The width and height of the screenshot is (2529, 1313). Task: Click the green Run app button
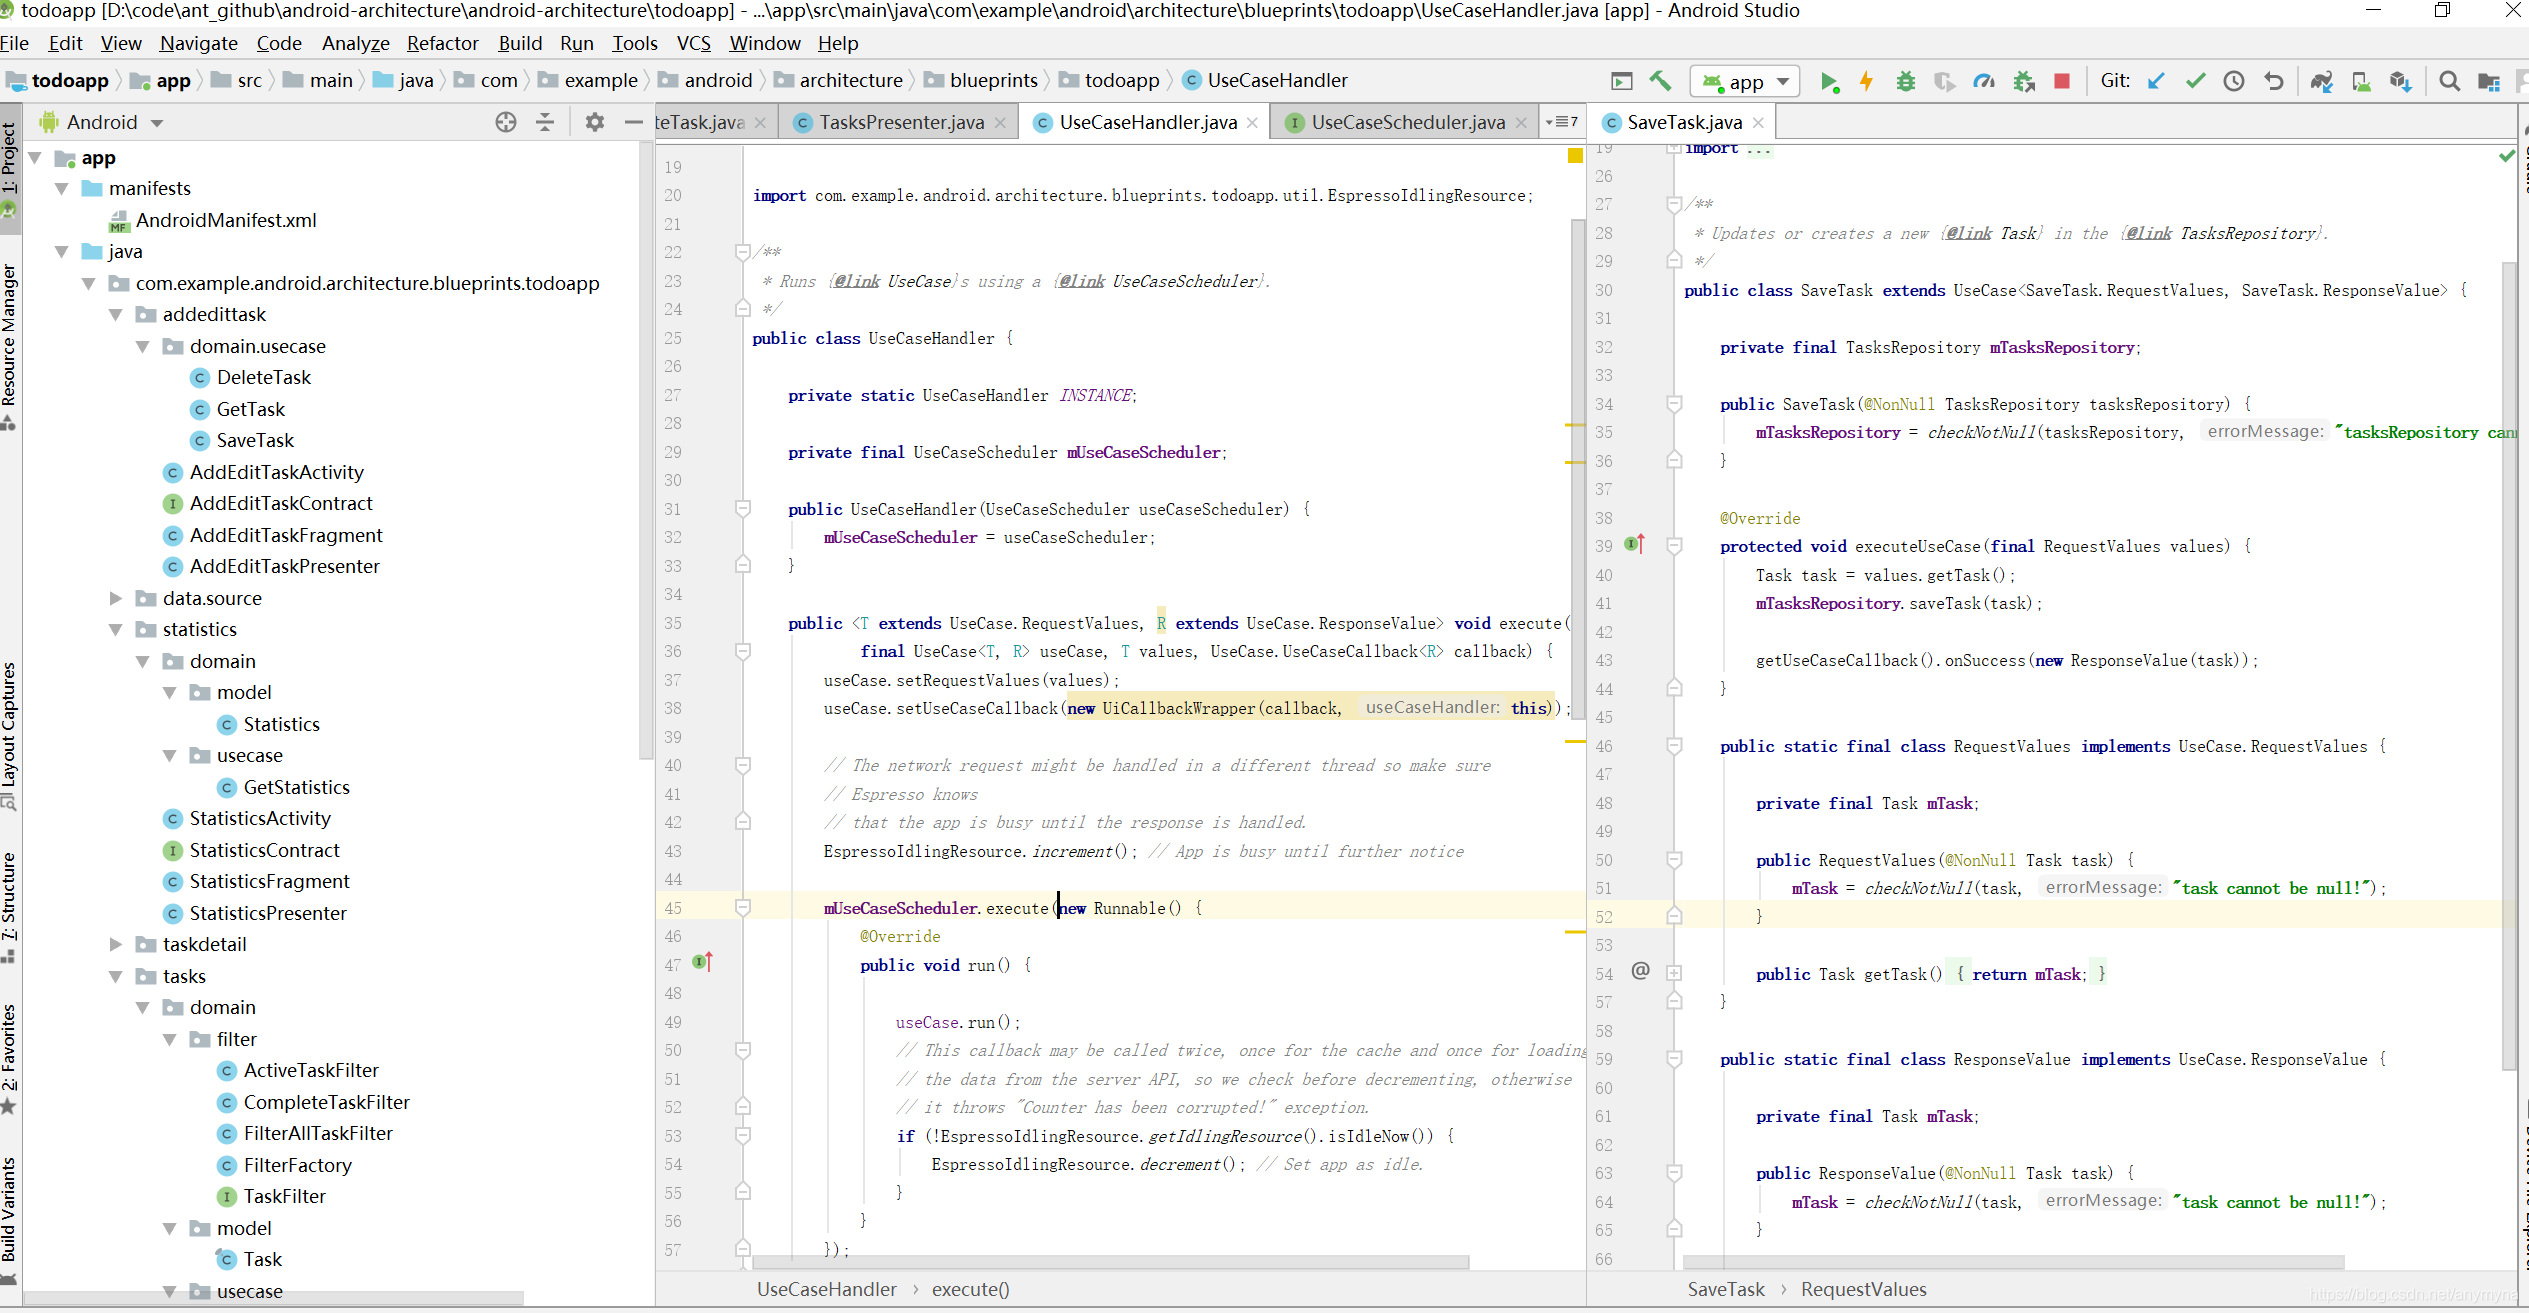pos(1828,82)
